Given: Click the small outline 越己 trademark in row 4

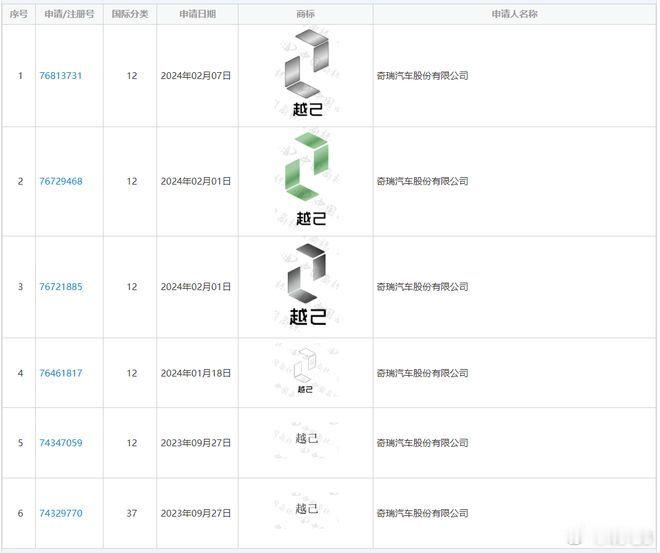Looking at the screenshot, I should pos(305,371).
